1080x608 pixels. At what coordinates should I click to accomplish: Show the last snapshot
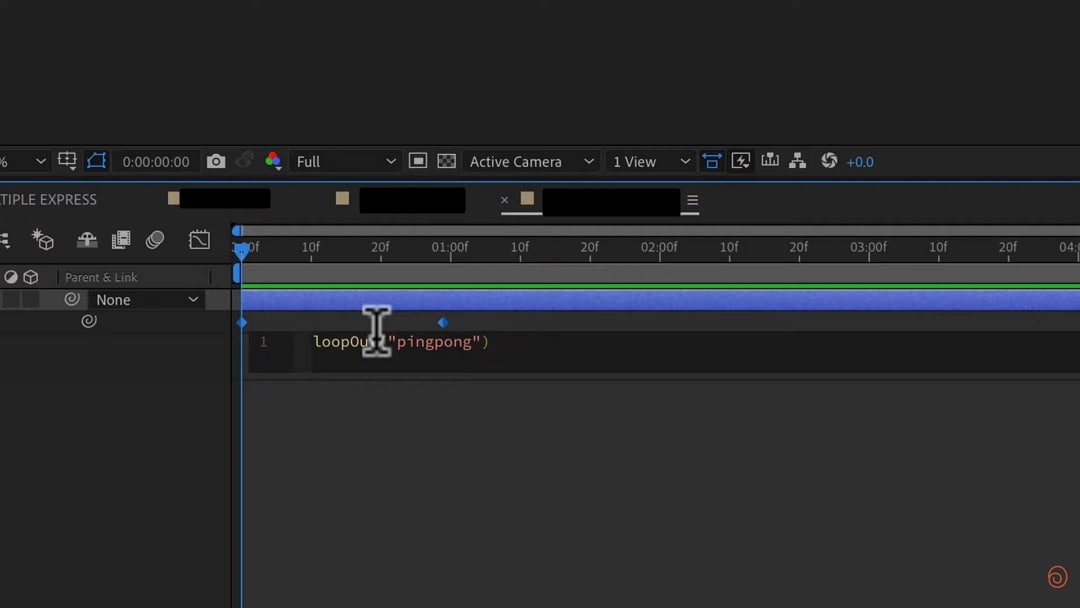[x=245, y=161]
